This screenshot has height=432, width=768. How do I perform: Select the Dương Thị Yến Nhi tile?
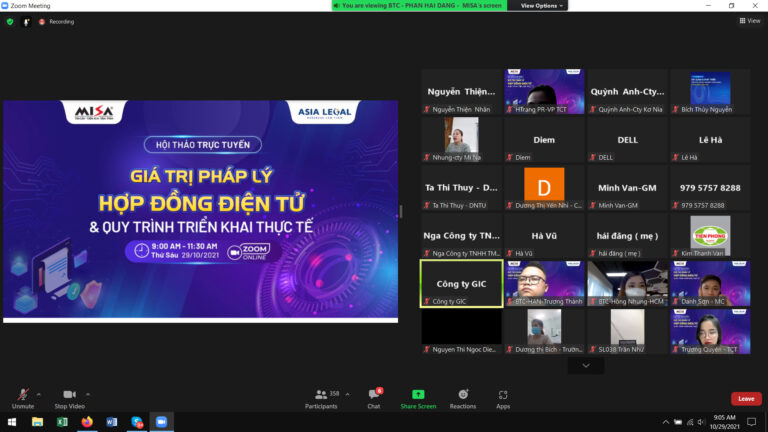click(544, 187)
